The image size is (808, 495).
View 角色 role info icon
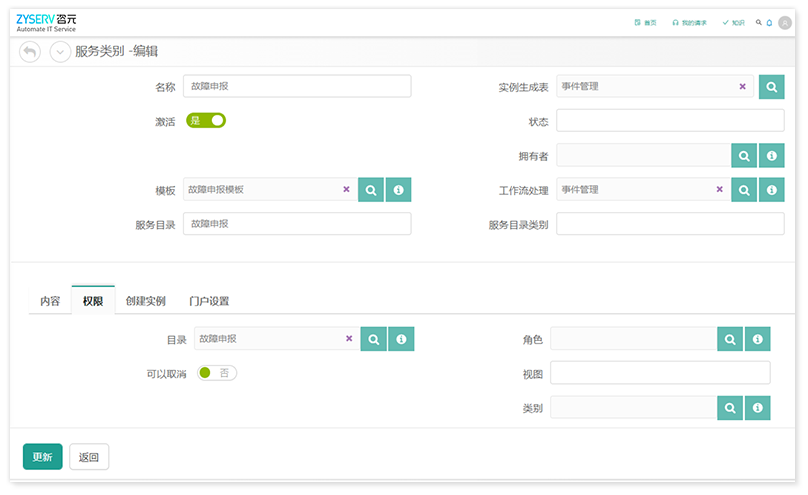pos(758,339)
